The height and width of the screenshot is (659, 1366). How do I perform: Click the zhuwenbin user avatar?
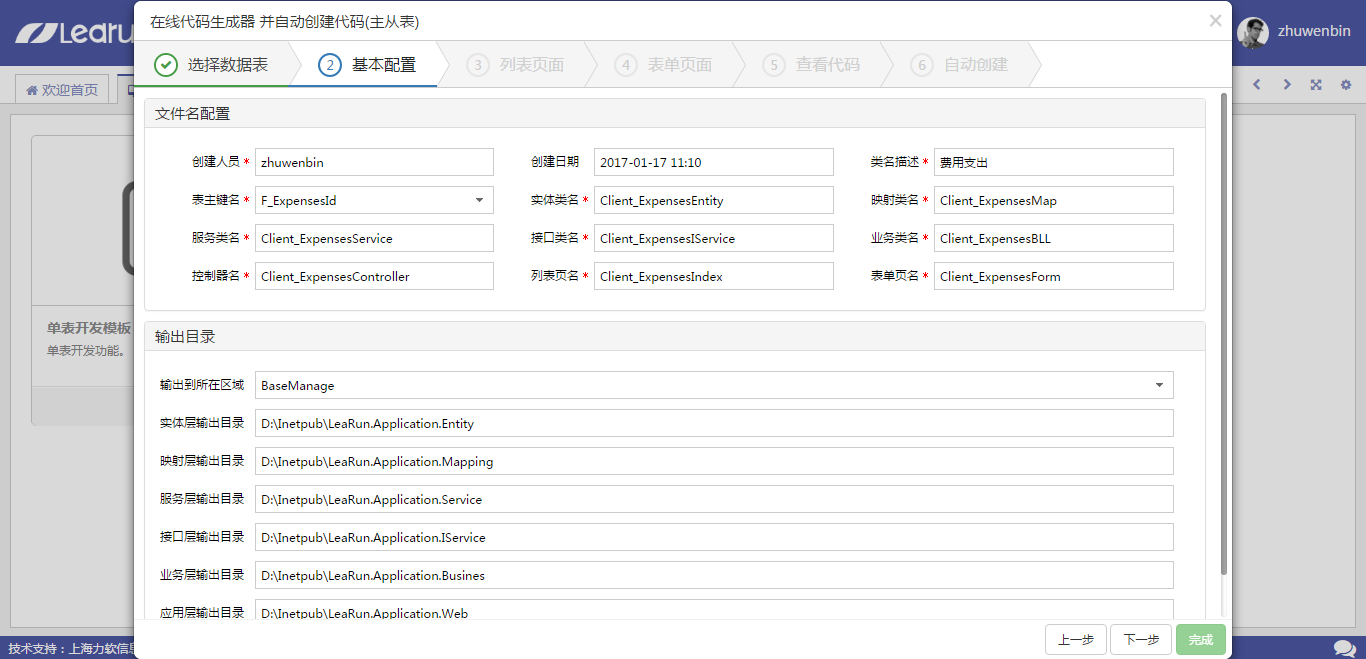coord(1253,32)
